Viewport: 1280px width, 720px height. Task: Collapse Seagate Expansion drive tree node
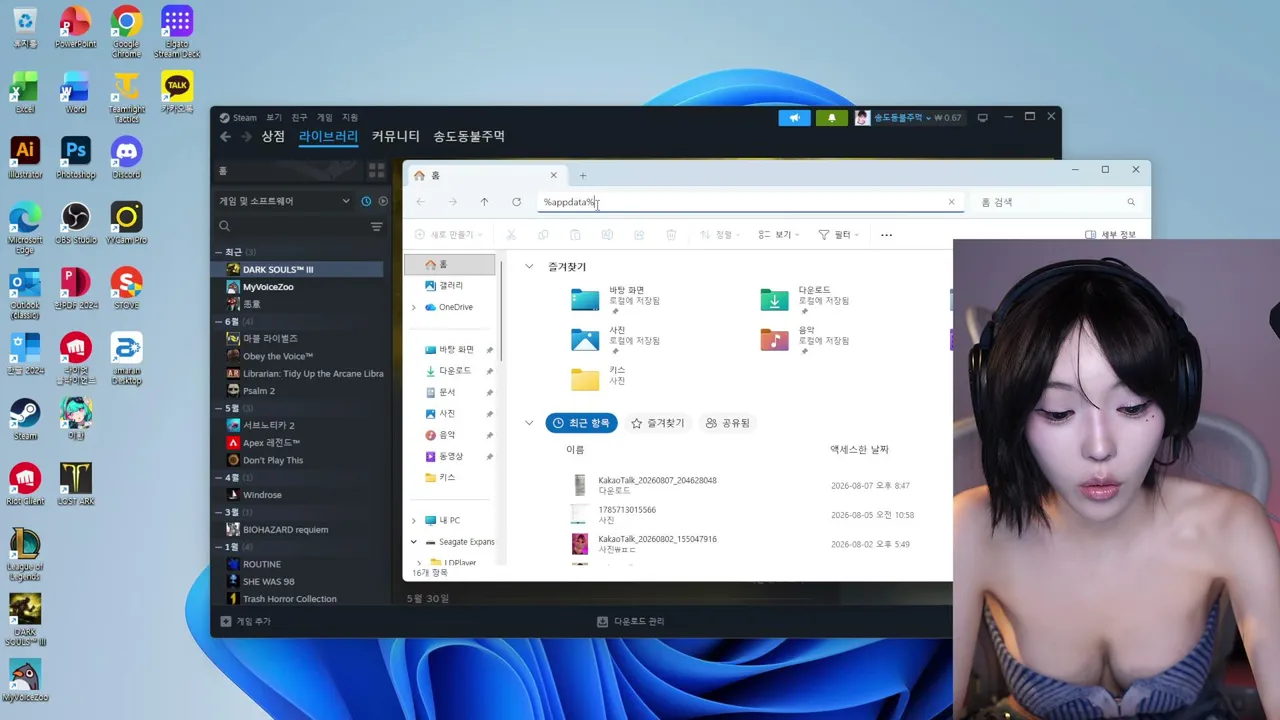[414, 542]
